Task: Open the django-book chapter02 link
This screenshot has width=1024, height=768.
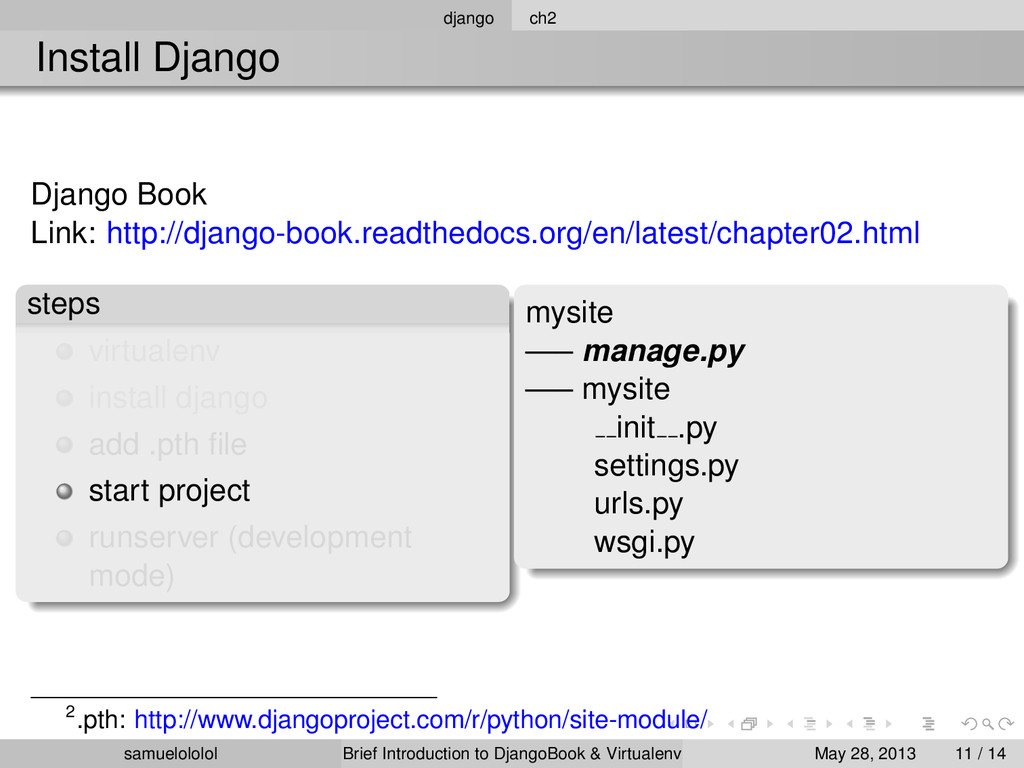Action: tap(513, 233)
